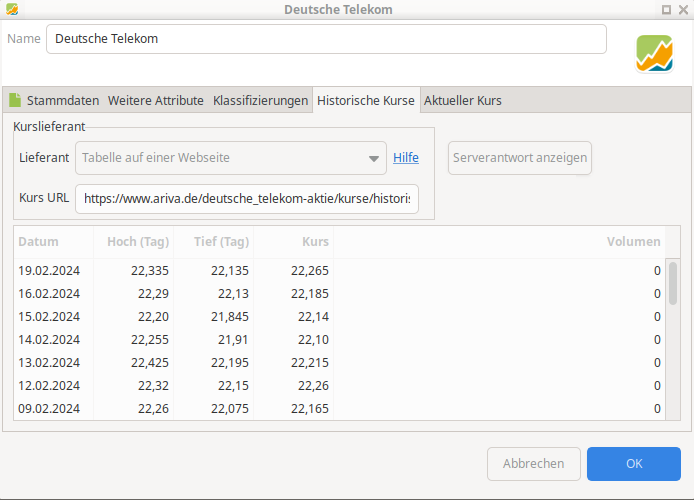Click the small app icon in title bar
This screenshot has height=500, width=694.
click(x=12, y=9)
